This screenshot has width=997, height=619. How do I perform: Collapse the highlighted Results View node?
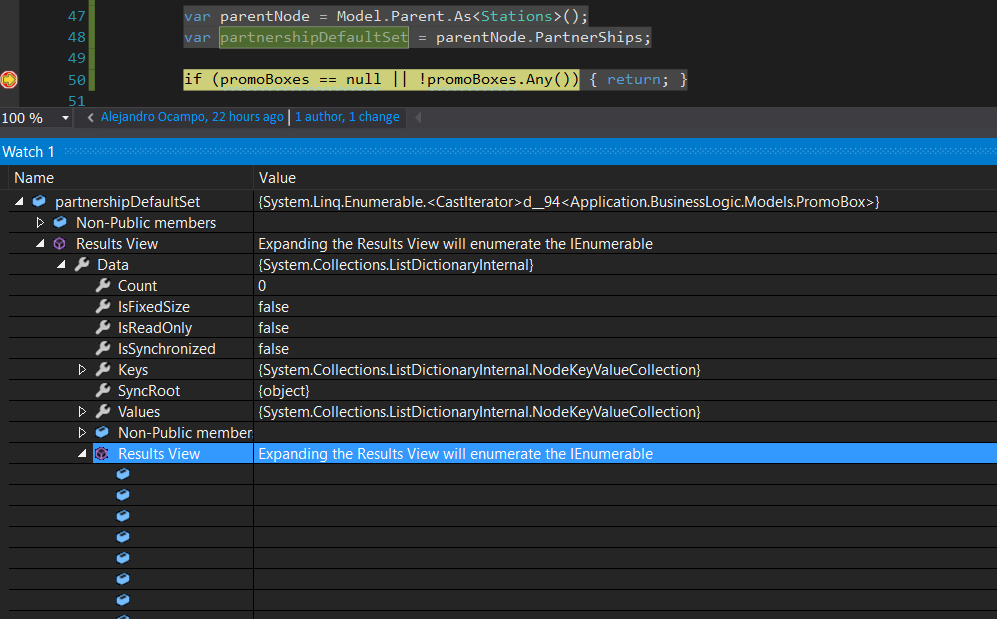coord(82,453)
